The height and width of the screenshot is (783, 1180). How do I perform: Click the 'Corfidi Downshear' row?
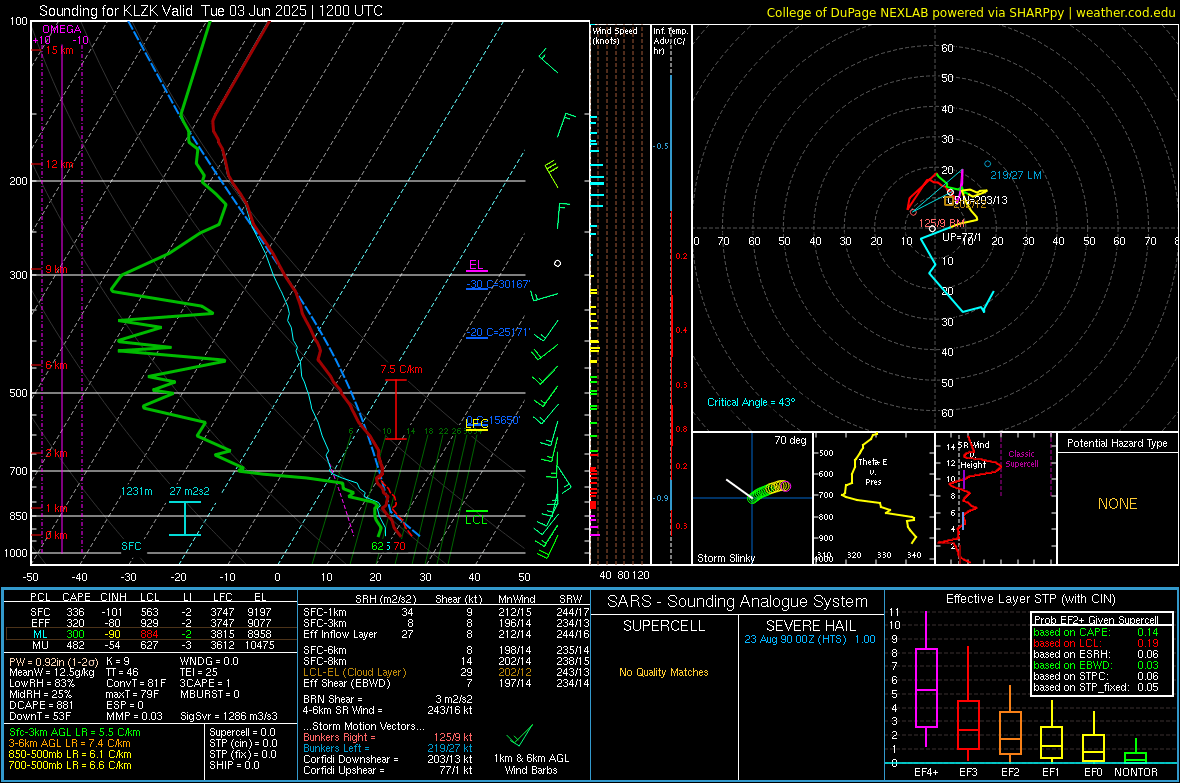point(388,759)
